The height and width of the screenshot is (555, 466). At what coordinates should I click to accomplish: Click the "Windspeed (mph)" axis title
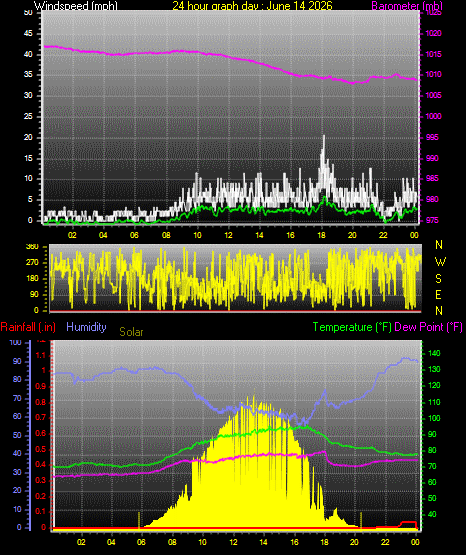[76, 5]
